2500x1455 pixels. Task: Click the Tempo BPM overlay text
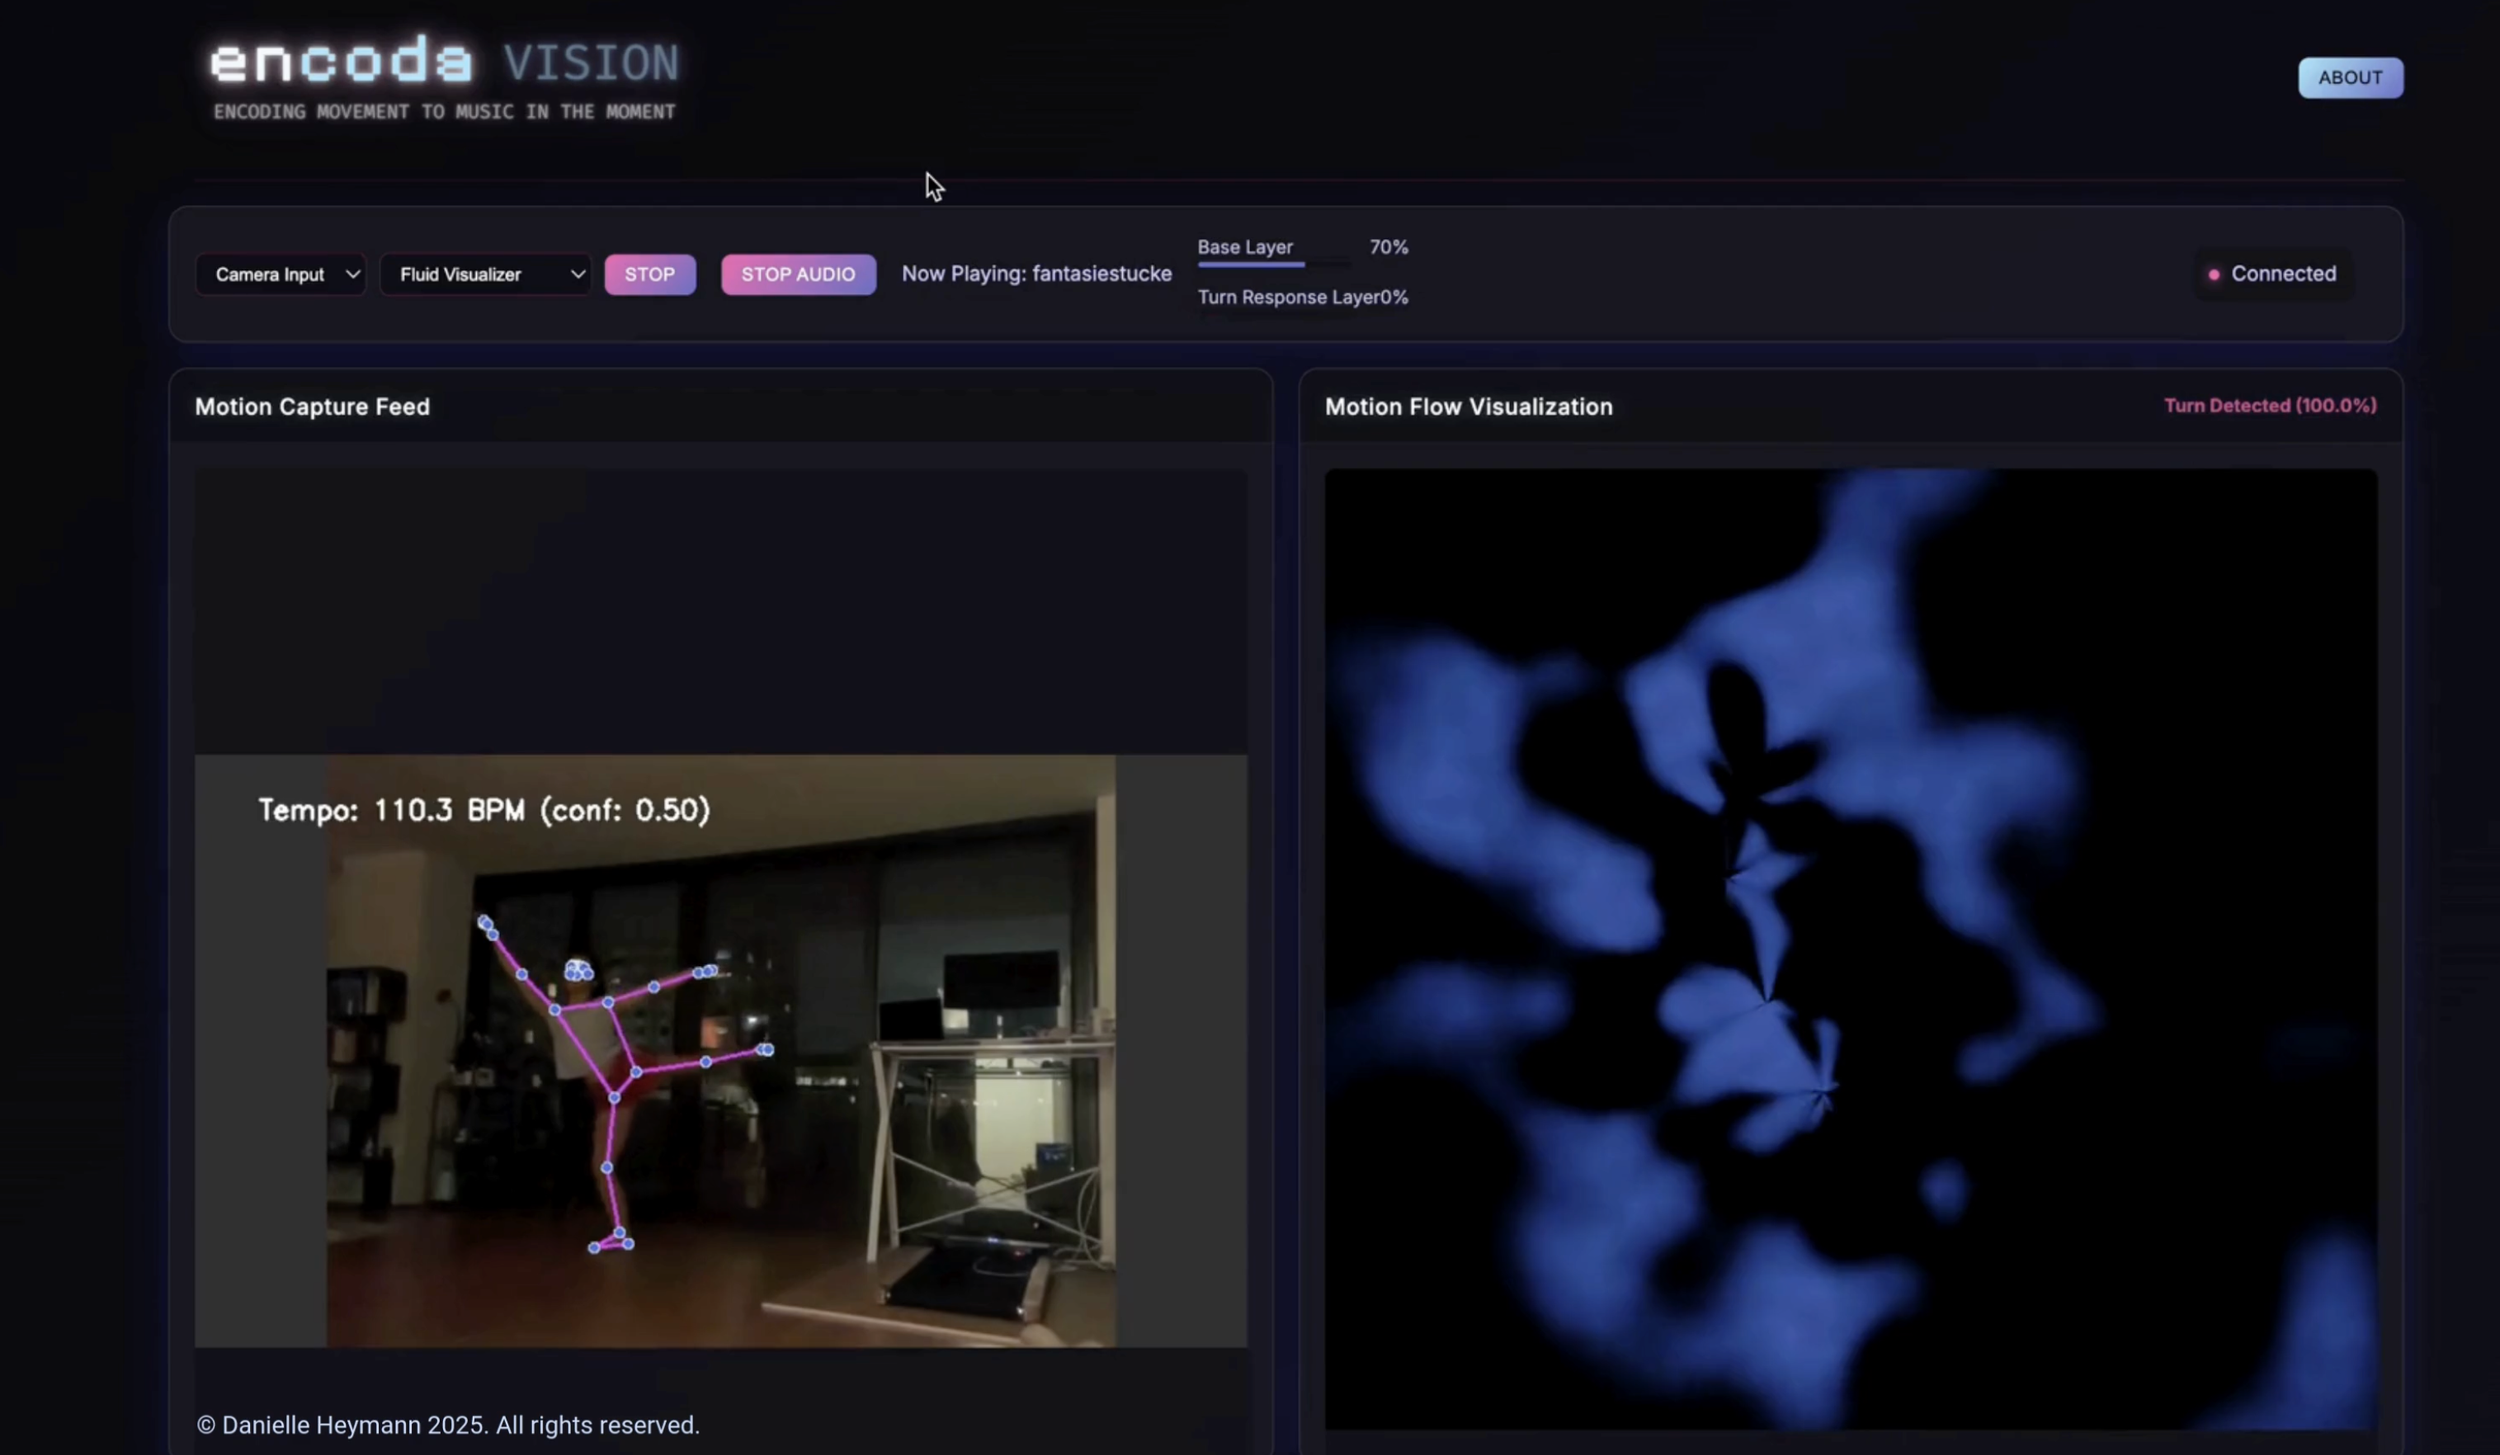click(x=484, y=809)
